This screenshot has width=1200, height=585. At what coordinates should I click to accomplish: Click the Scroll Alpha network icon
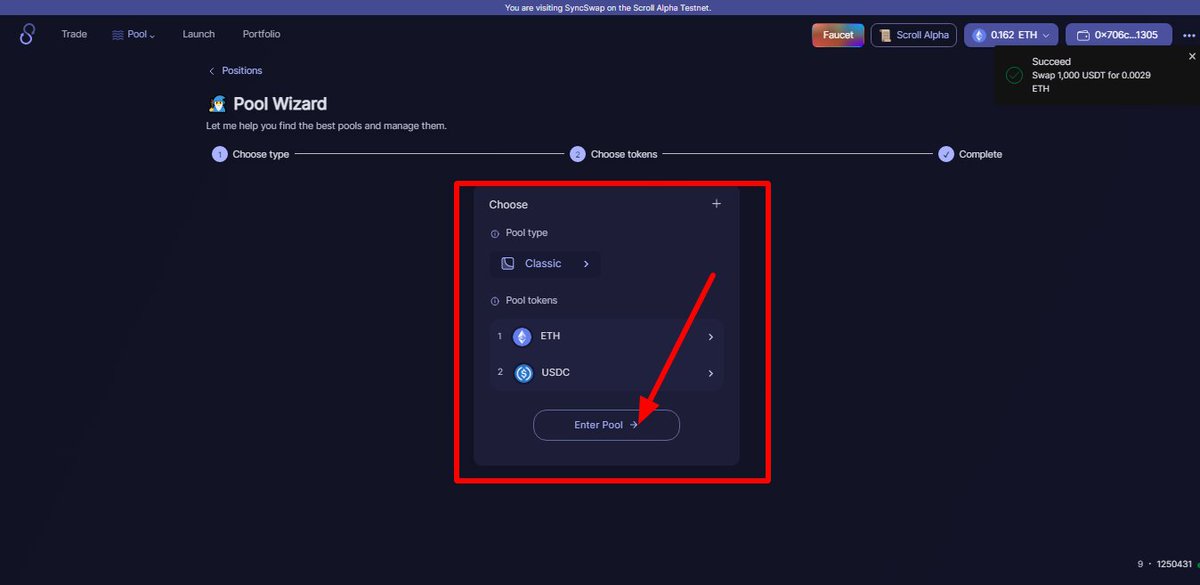[x=885, y=34]
